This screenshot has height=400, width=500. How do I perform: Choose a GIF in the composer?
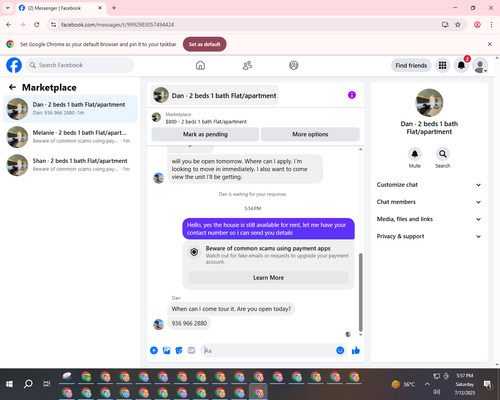(191, 350)
